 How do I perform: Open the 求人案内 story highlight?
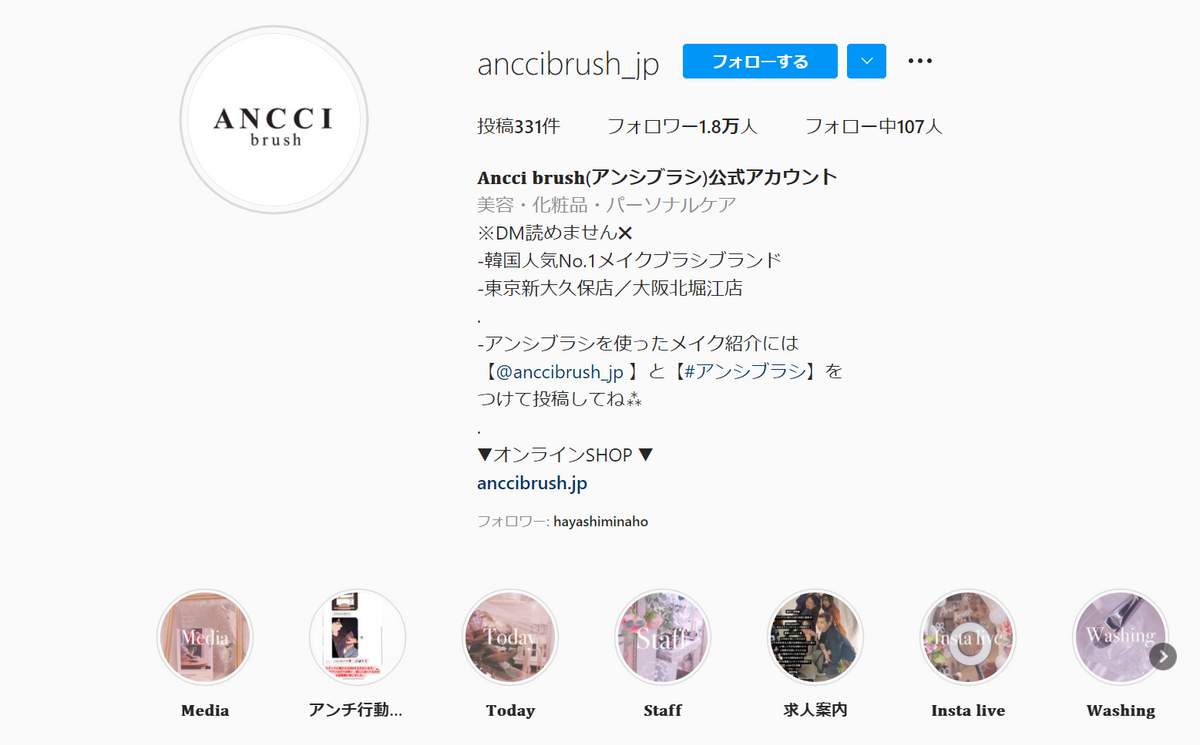815,637
